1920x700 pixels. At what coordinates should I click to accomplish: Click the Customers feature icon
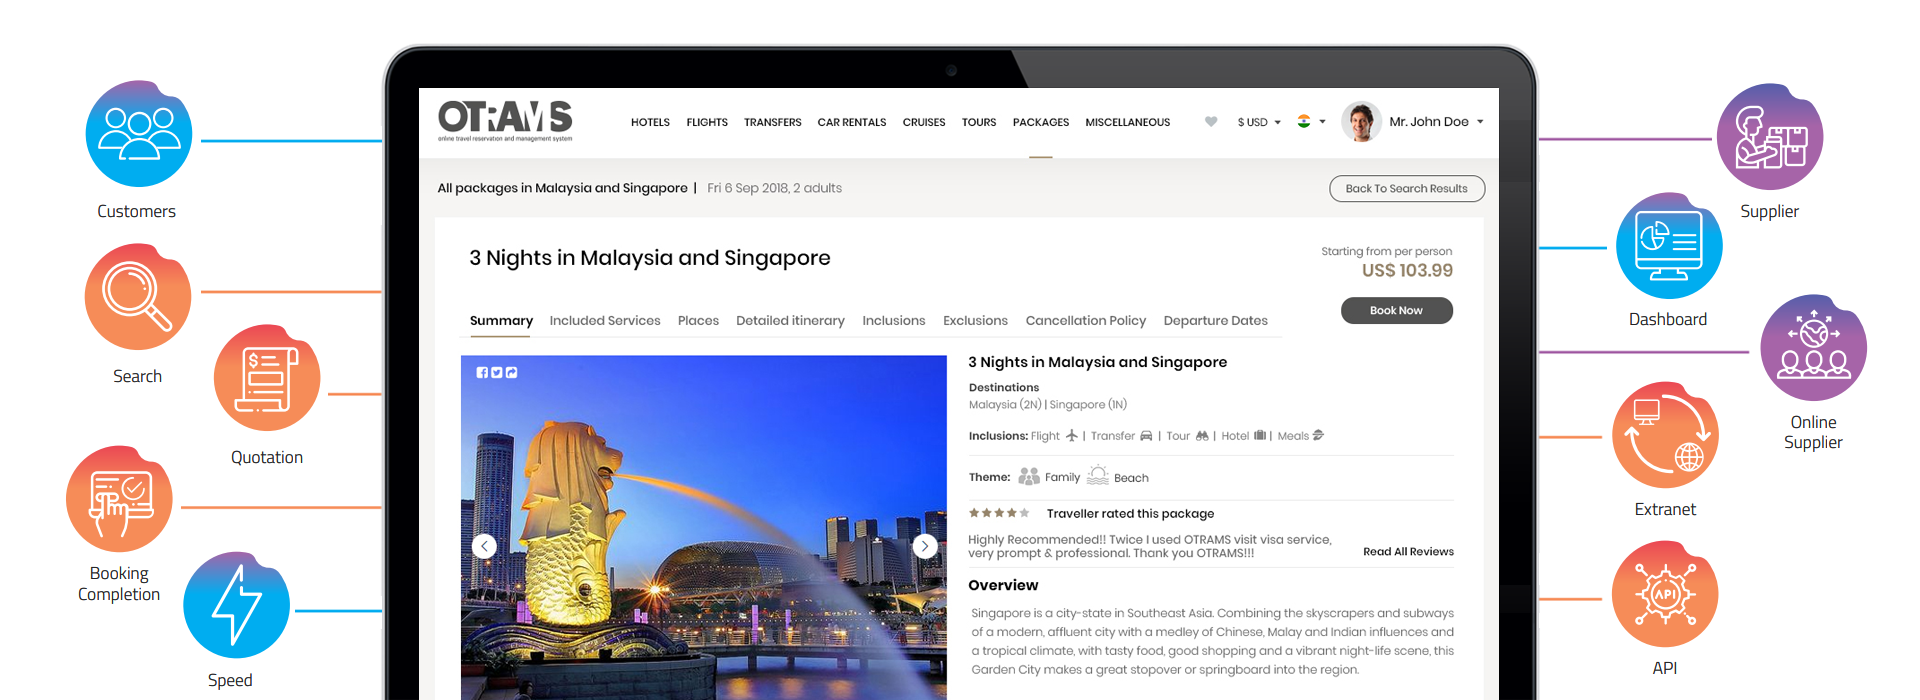[x=138, y=134]
